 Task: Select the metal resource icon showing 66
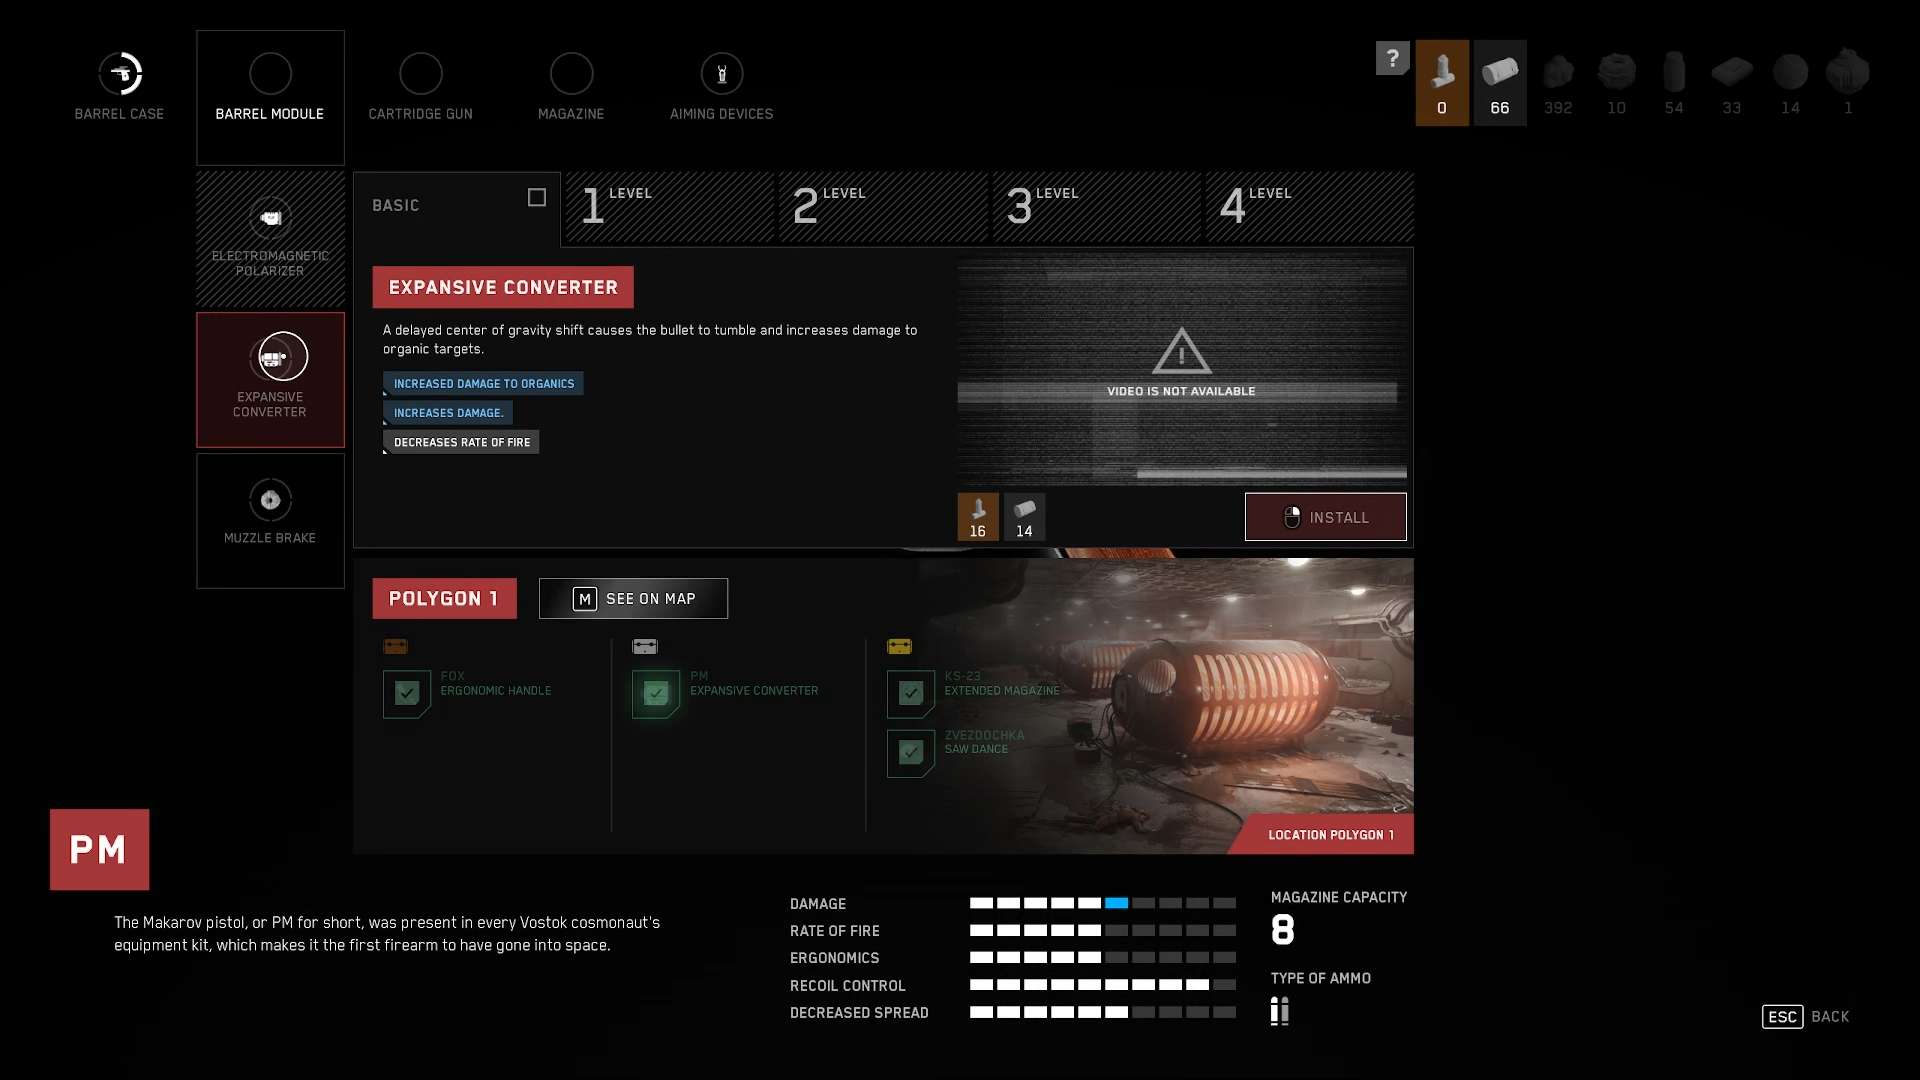pos(1500,83)
